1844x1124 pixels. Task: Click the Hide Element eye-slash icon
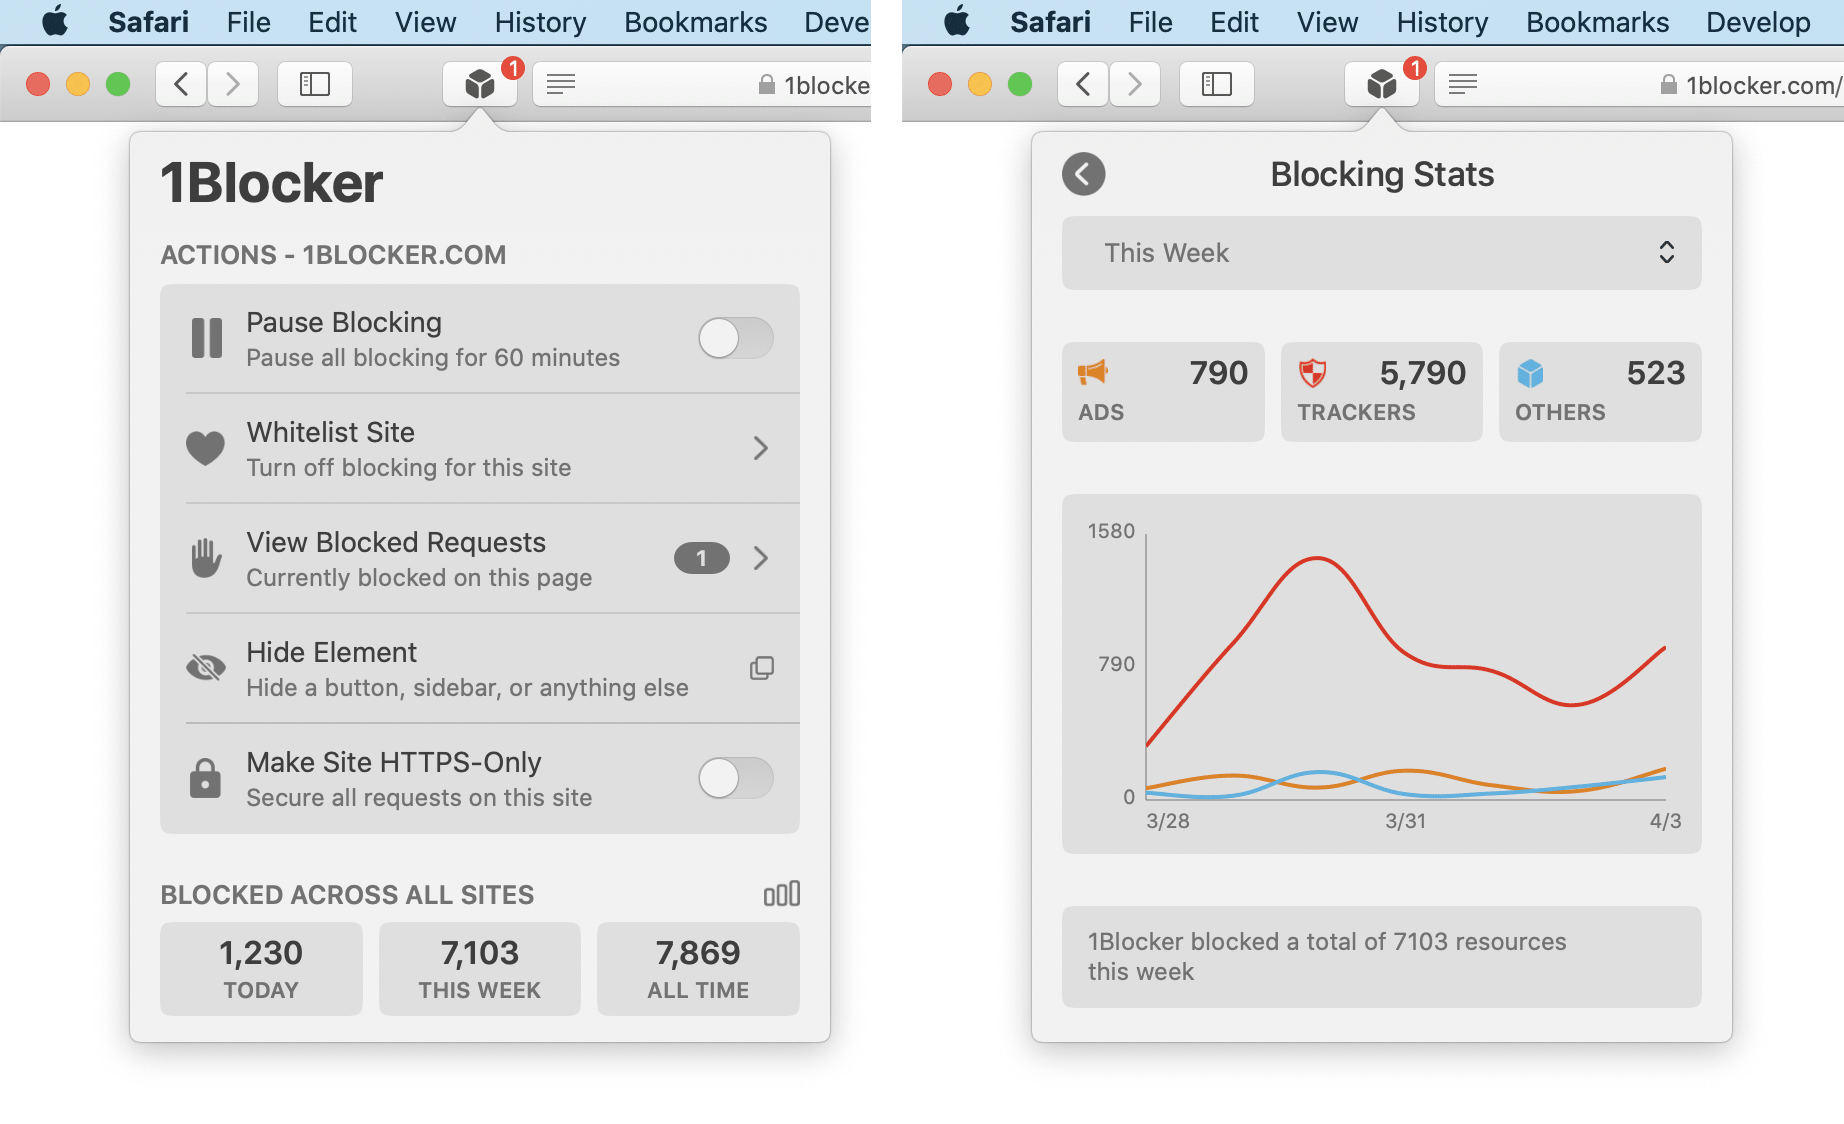[206, 667]
